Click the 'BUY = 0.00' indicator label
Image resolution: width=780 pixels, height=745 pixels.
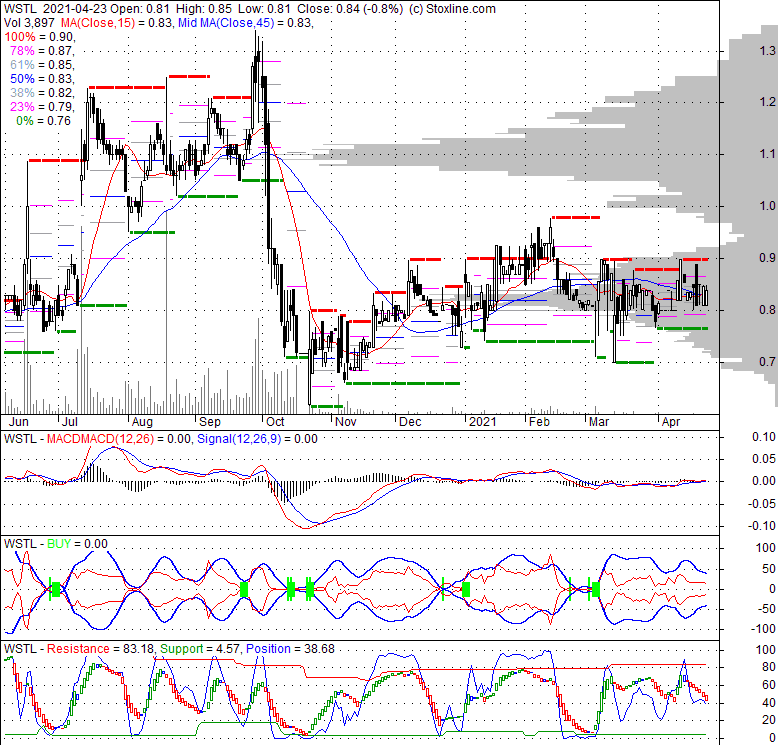point(77,544)
